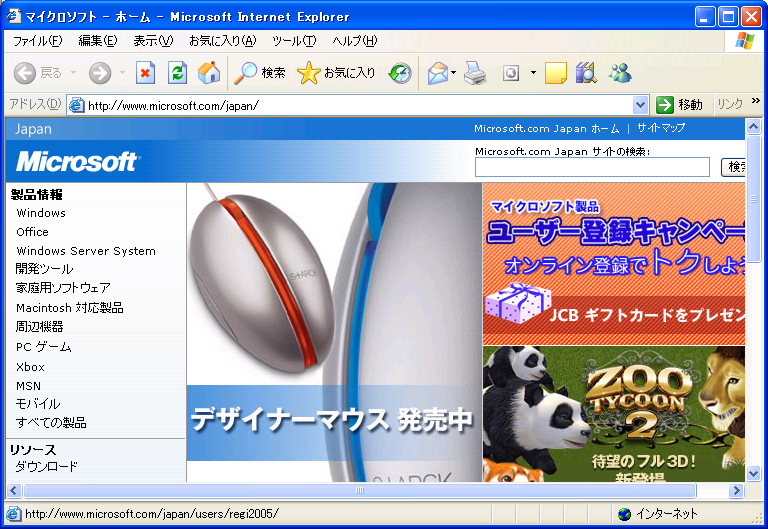Open MSN link in sidebar
768x529 pixels.
coord(28,386)
